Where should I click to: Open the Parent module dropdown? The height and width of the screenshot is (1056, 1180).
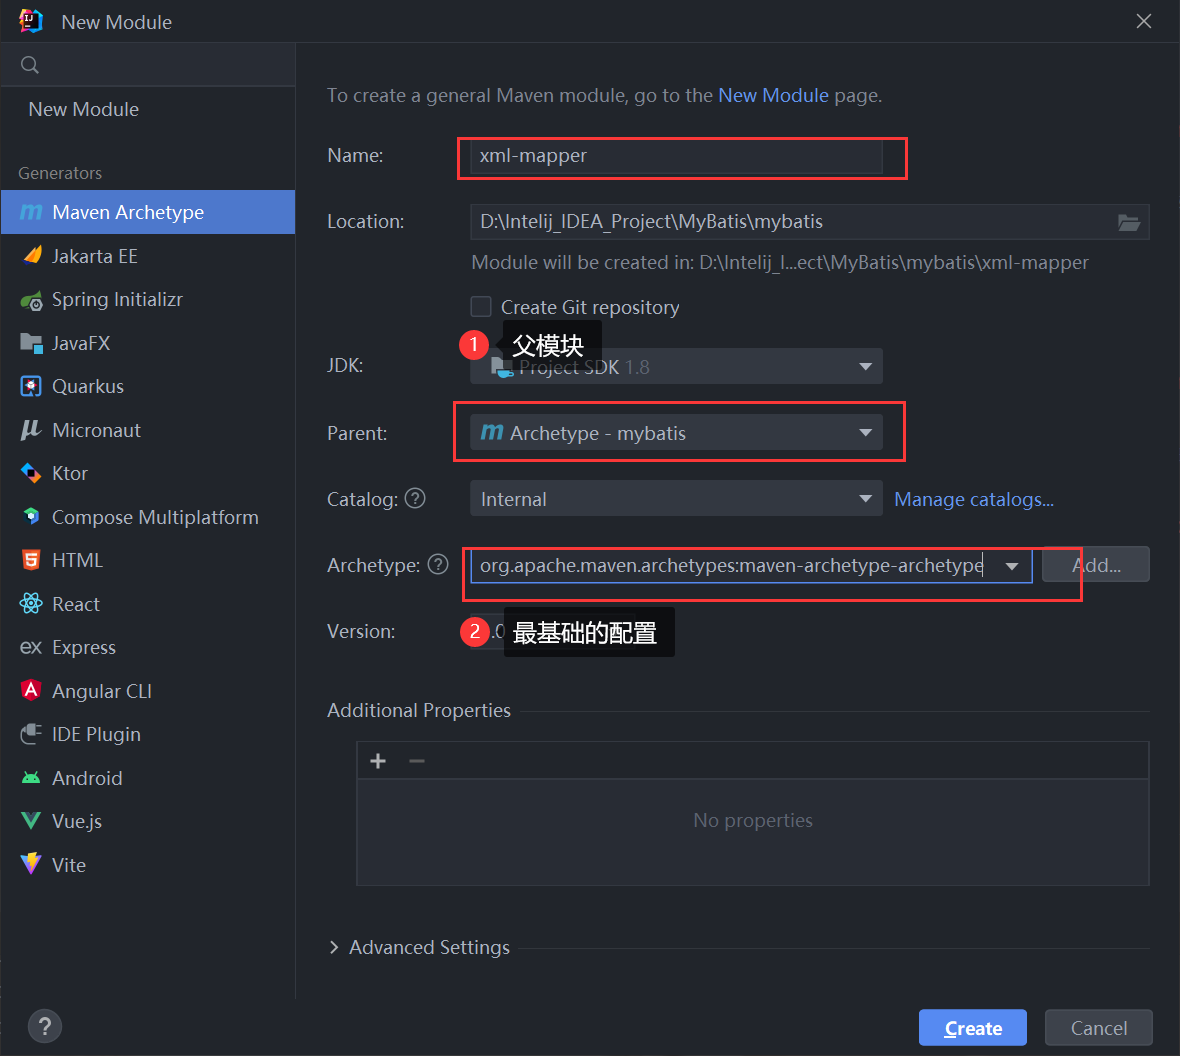point(677,433)
